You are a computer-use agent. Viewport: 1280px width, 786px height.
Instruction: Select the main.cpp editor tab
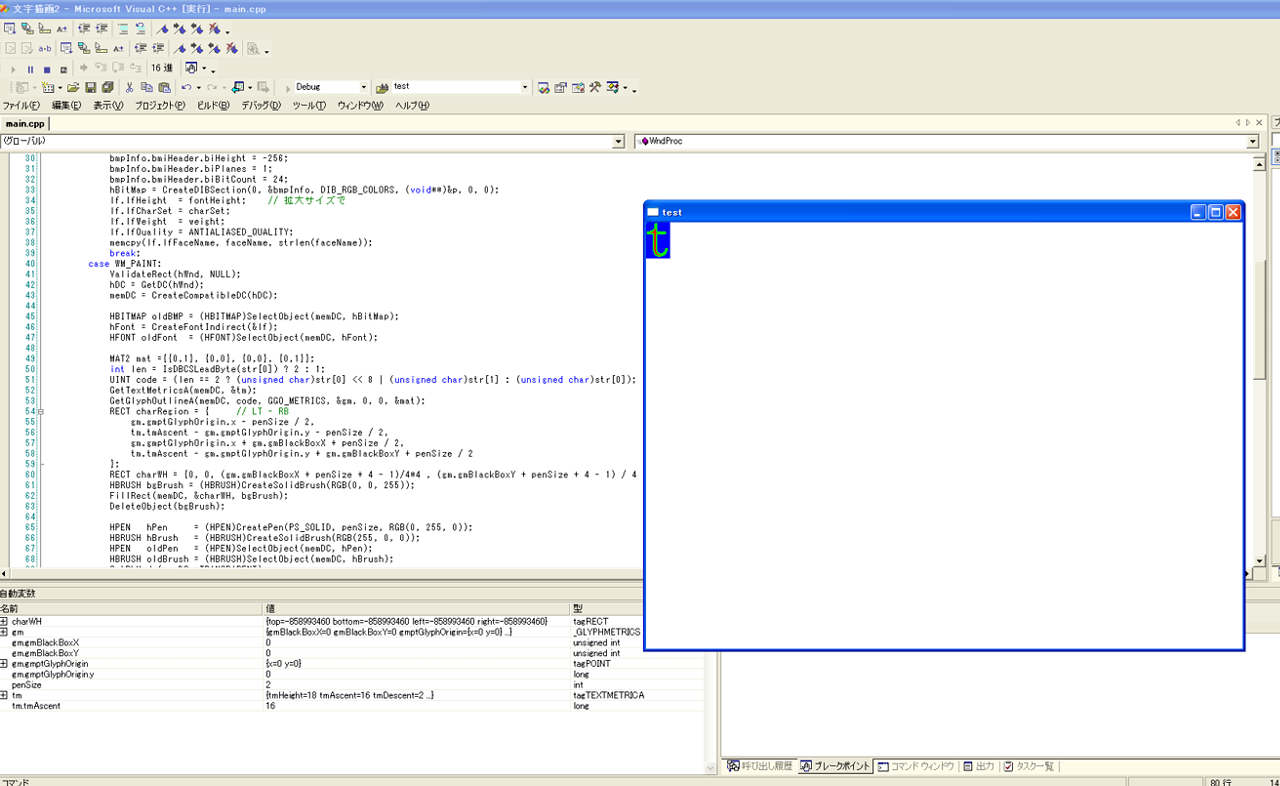click(25, 124)
